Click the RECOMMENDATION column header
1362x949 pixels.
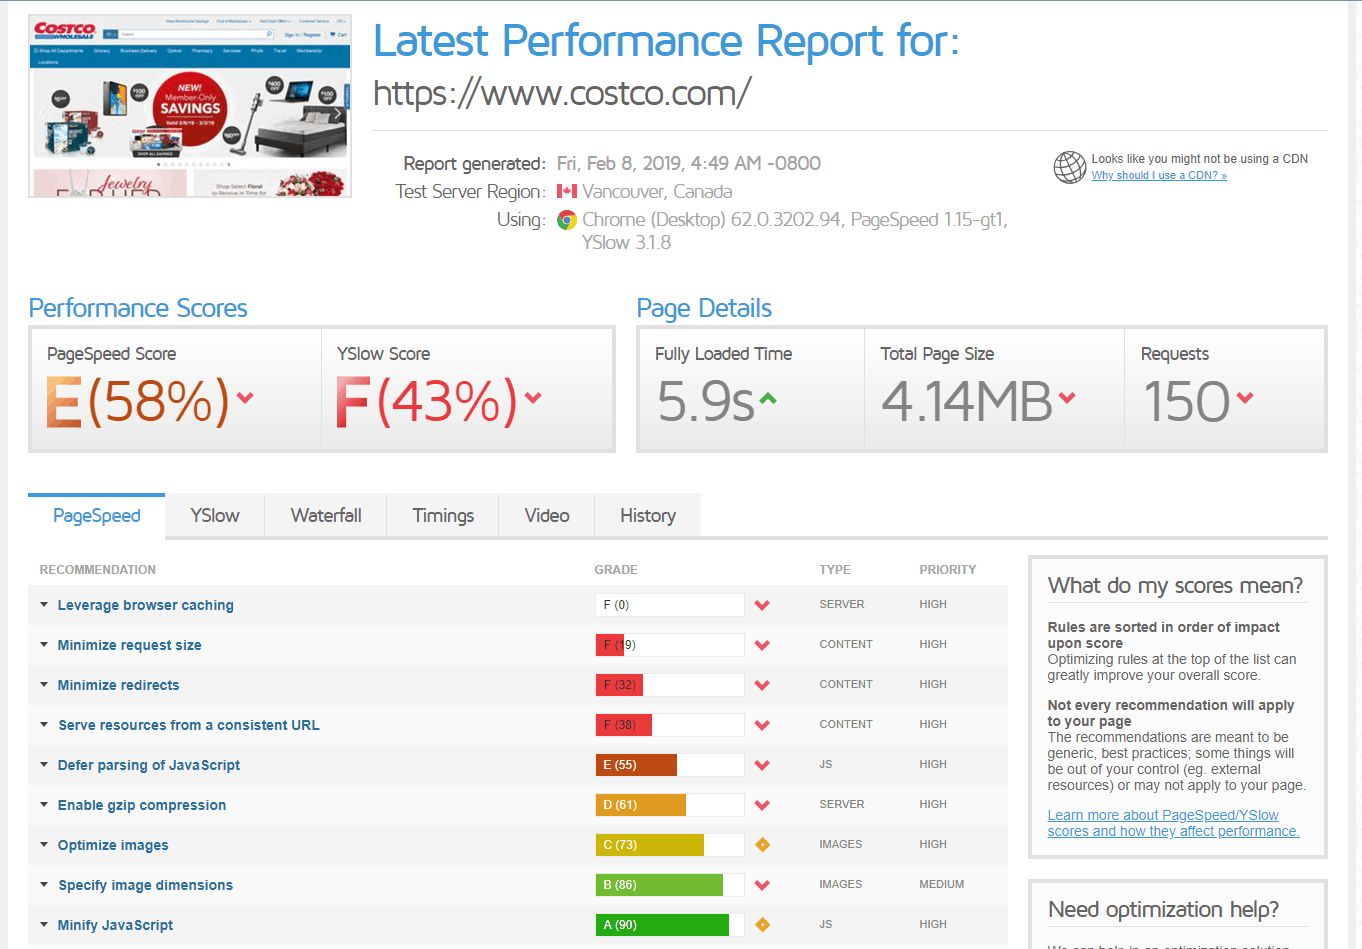[x=98, y=570]
